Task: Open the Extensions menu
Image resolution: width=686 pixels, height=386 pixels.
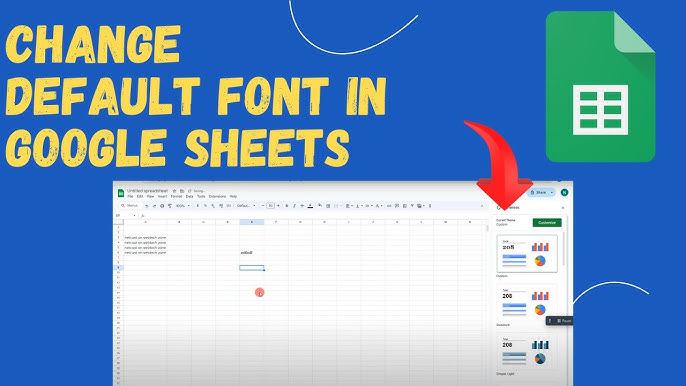Action: 217,197
